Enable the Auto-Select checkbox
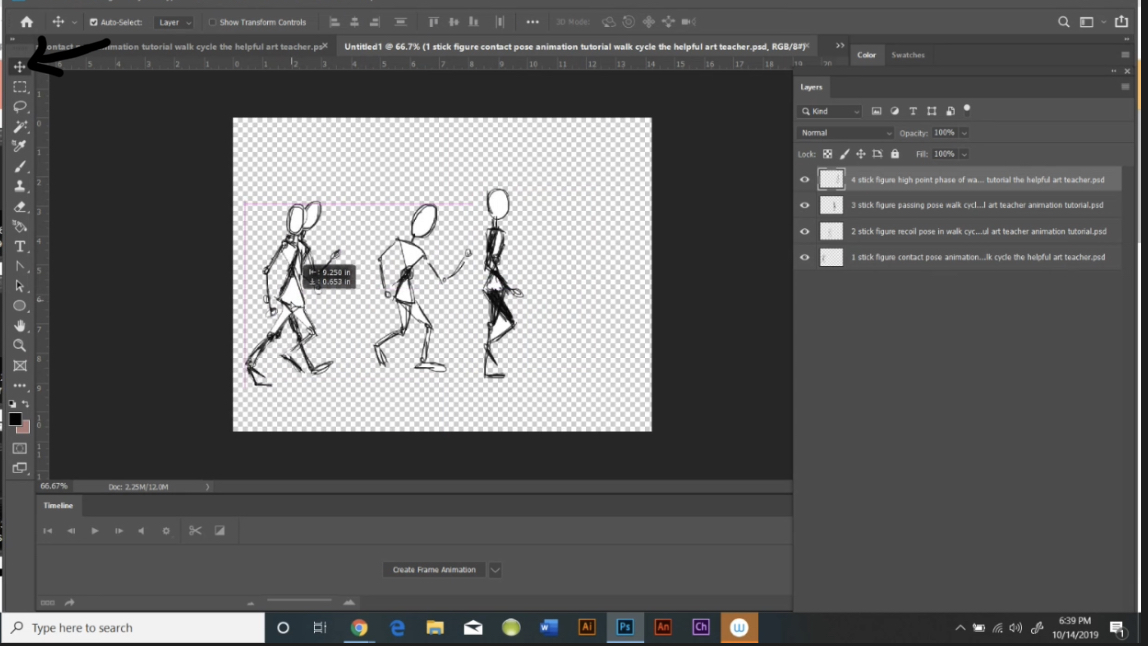 pos(92,21)
